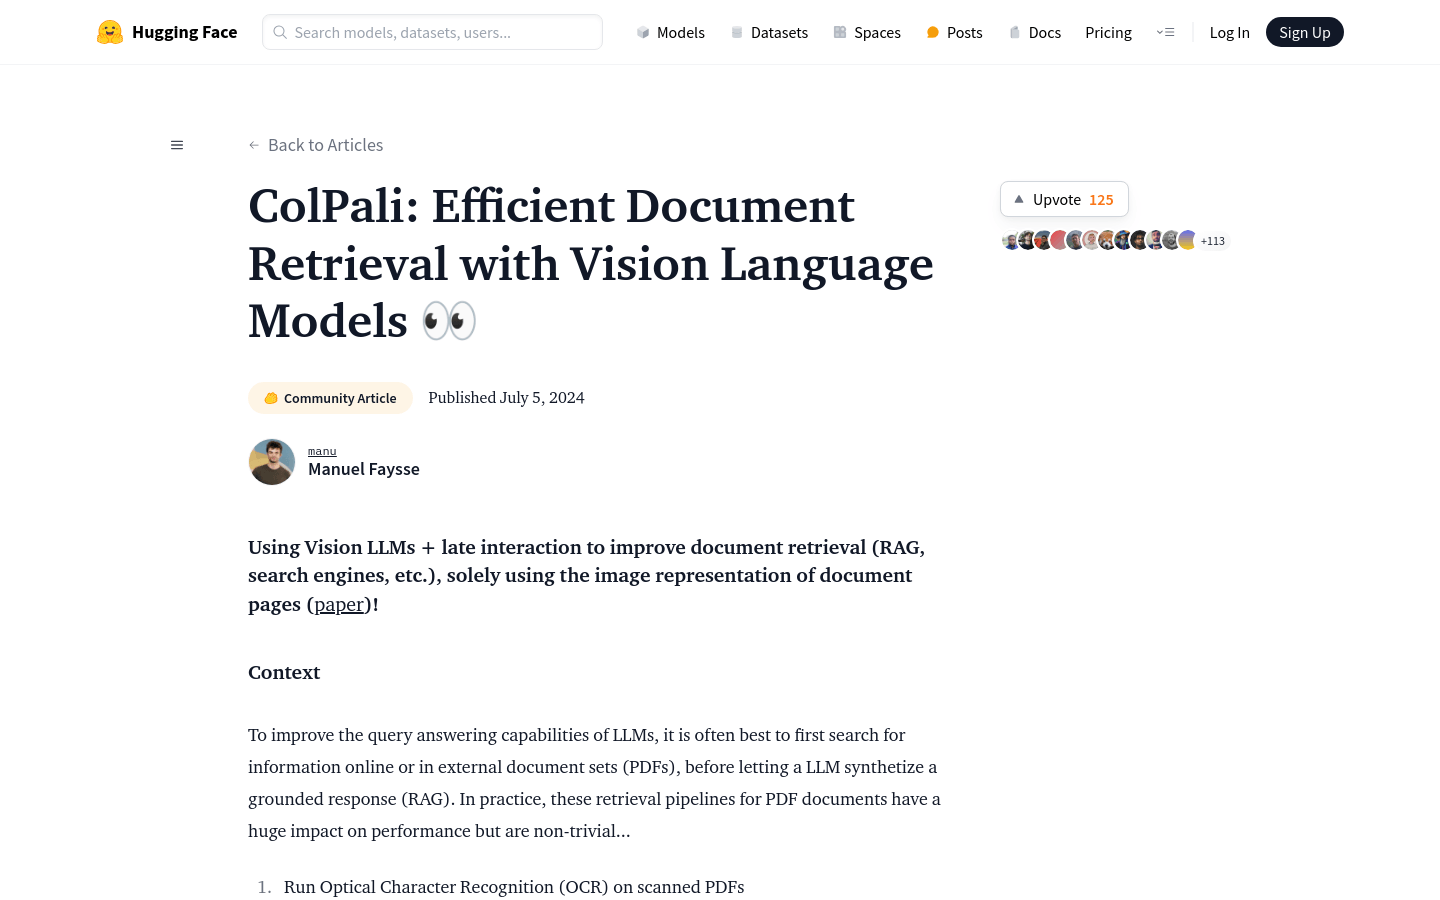The image size is (1440, 900).
Task: Click the magnifier icon in the search bar
Action: click(x=280, y=32)
